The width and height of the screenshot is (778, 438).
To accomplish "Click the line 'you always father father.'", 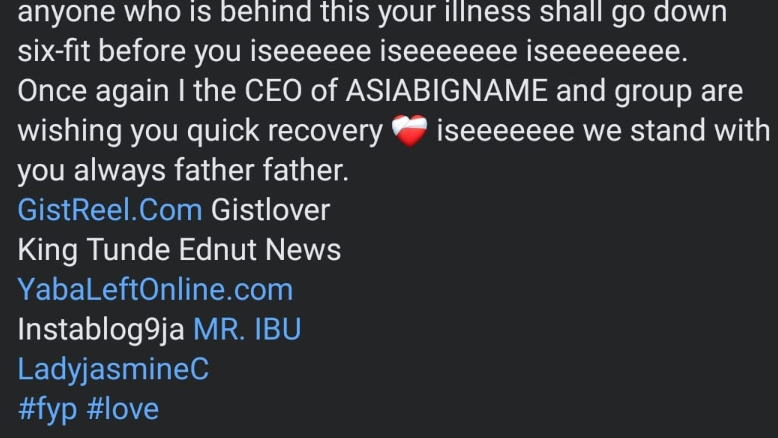I will [x=183, y=171].
